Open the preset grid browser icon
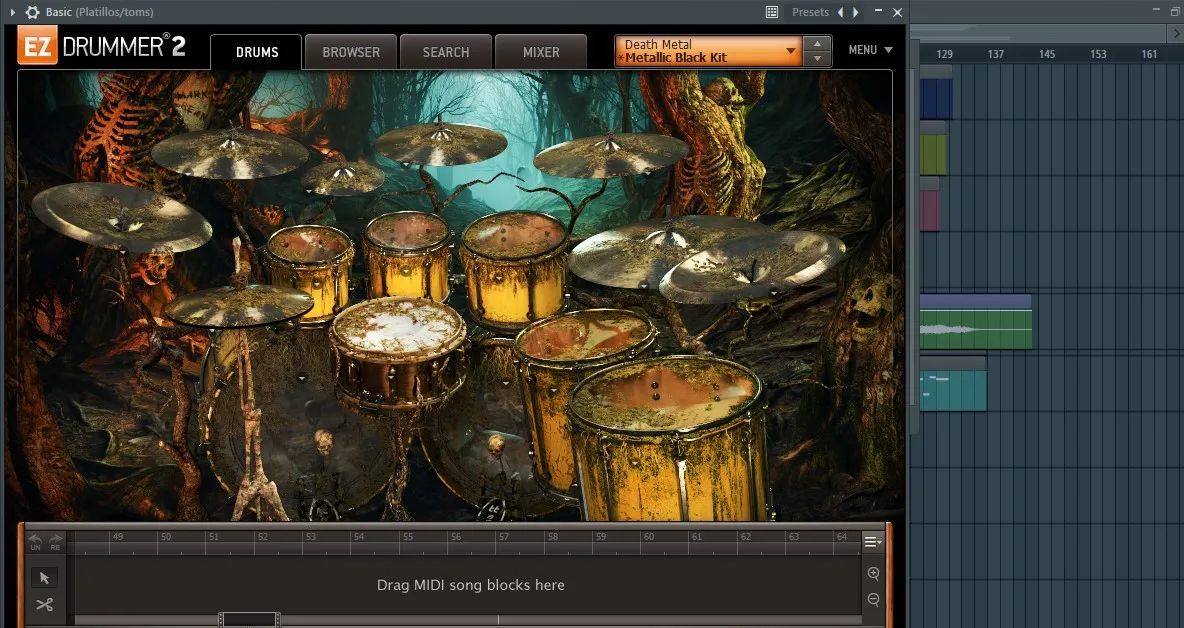 pos(771,12)
